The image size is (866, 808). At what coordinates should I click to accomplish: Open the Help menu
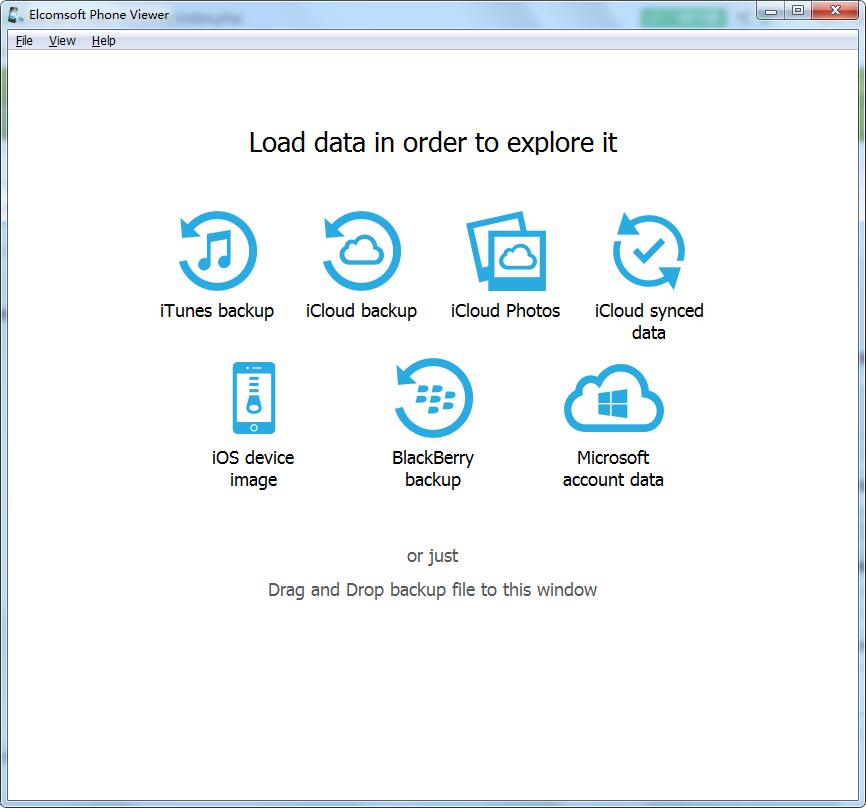coord(103,41)
